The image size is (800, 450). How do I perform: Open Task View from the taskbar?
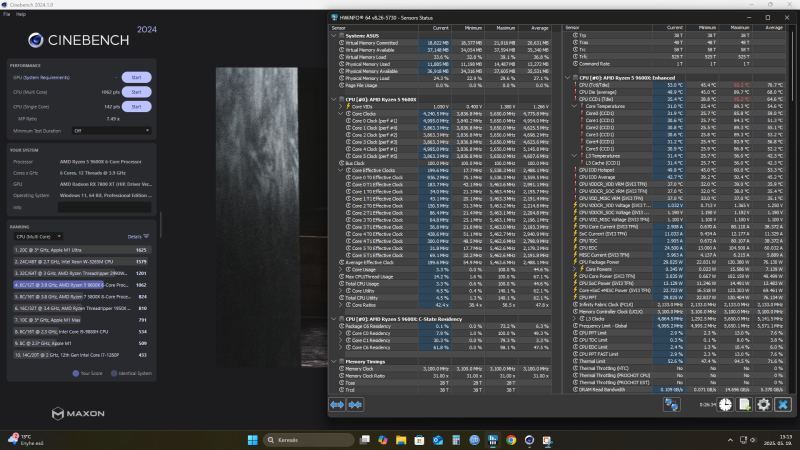pos(364,440)
